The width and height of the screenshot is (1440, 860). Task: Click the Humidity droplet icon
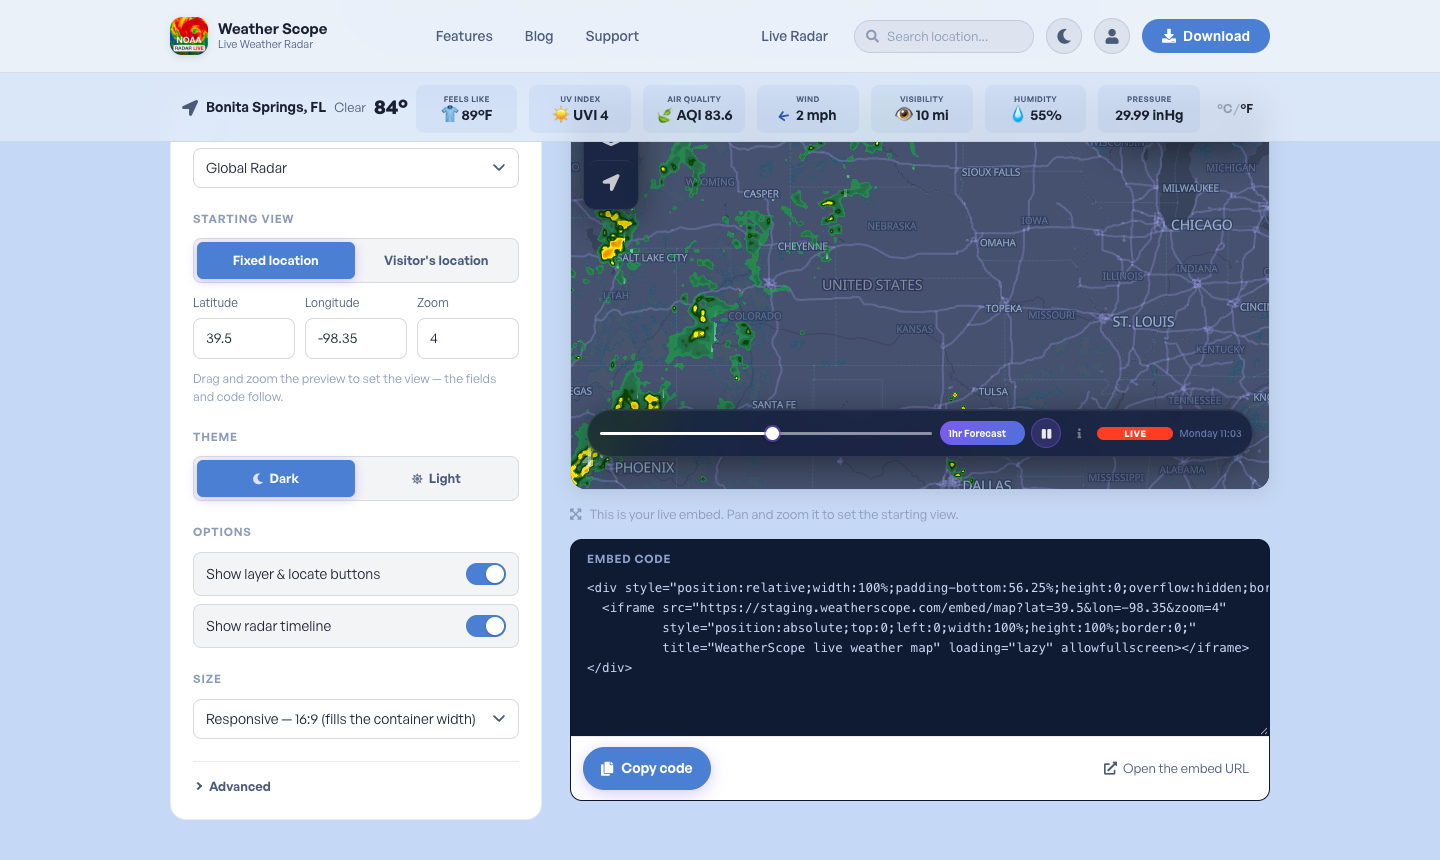pos(1018,115)
